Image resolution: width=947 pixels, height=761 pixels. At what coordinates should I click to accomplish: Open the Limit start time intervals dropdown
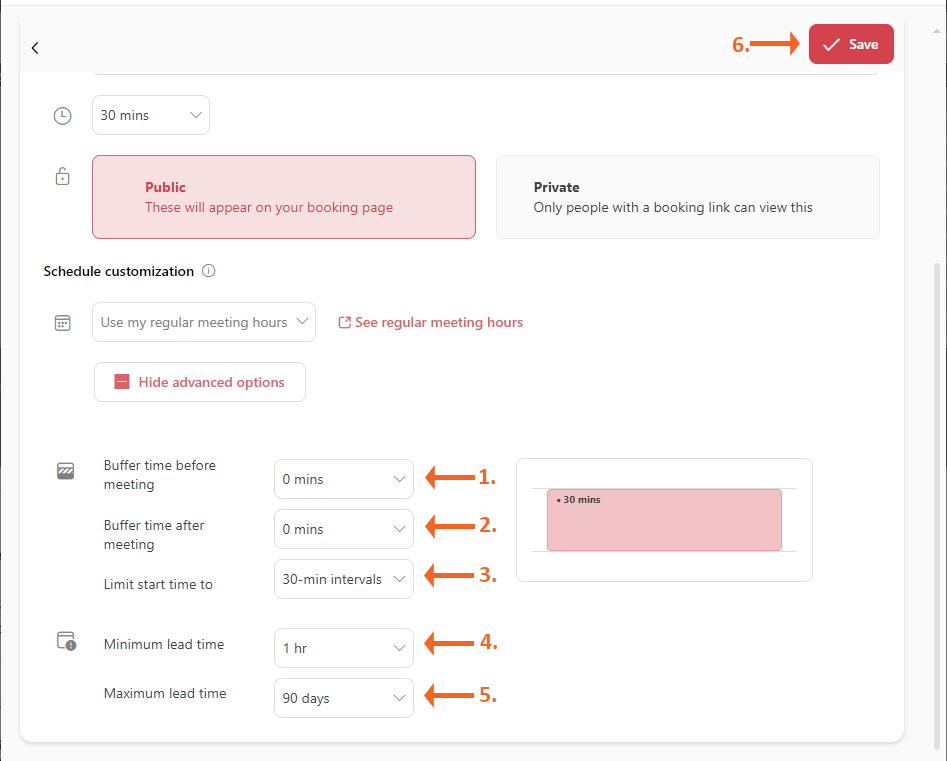343,579
